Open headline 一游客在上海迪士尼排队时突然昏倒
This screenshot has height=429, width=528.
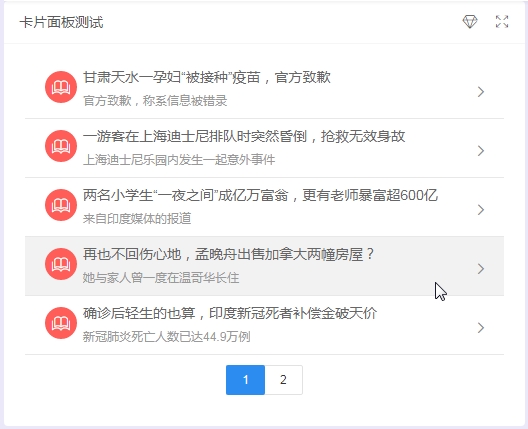point(244,136)
